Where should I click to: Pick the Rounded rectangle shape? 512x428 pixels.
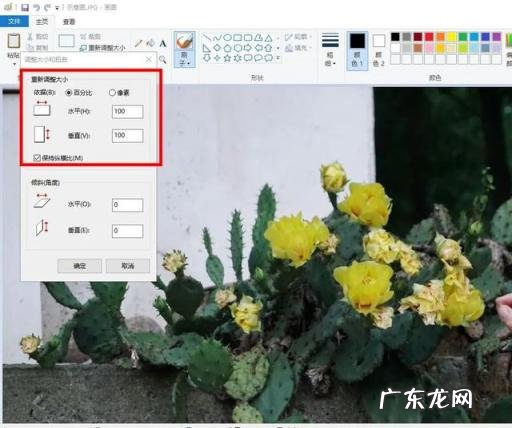click(248, 37)
